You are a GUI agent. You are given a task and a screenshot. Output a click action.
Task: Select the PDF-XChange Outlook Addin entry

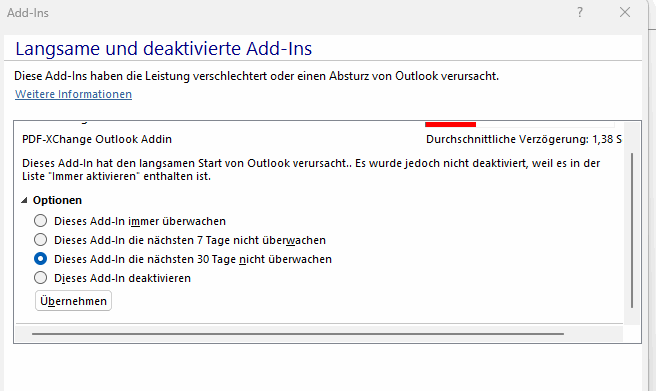tap(97, 139)
